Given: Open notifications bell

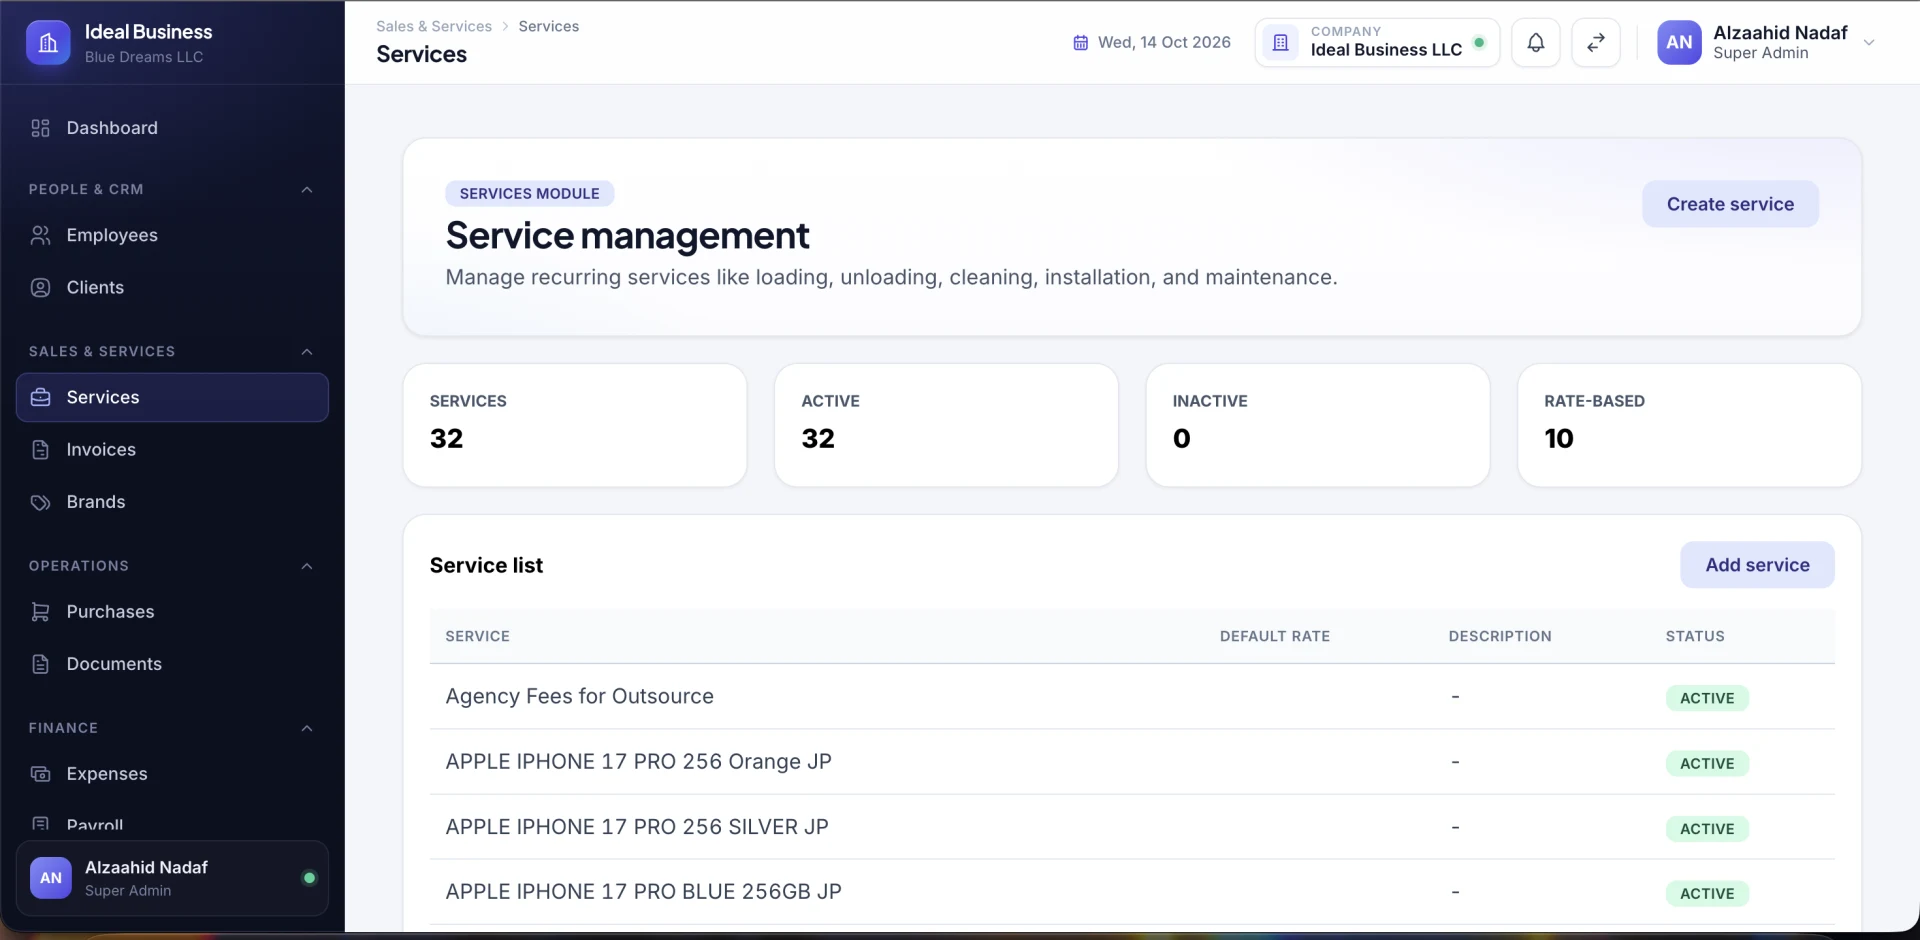Looking at the screenshot, I should click(x=1536, y=43).
